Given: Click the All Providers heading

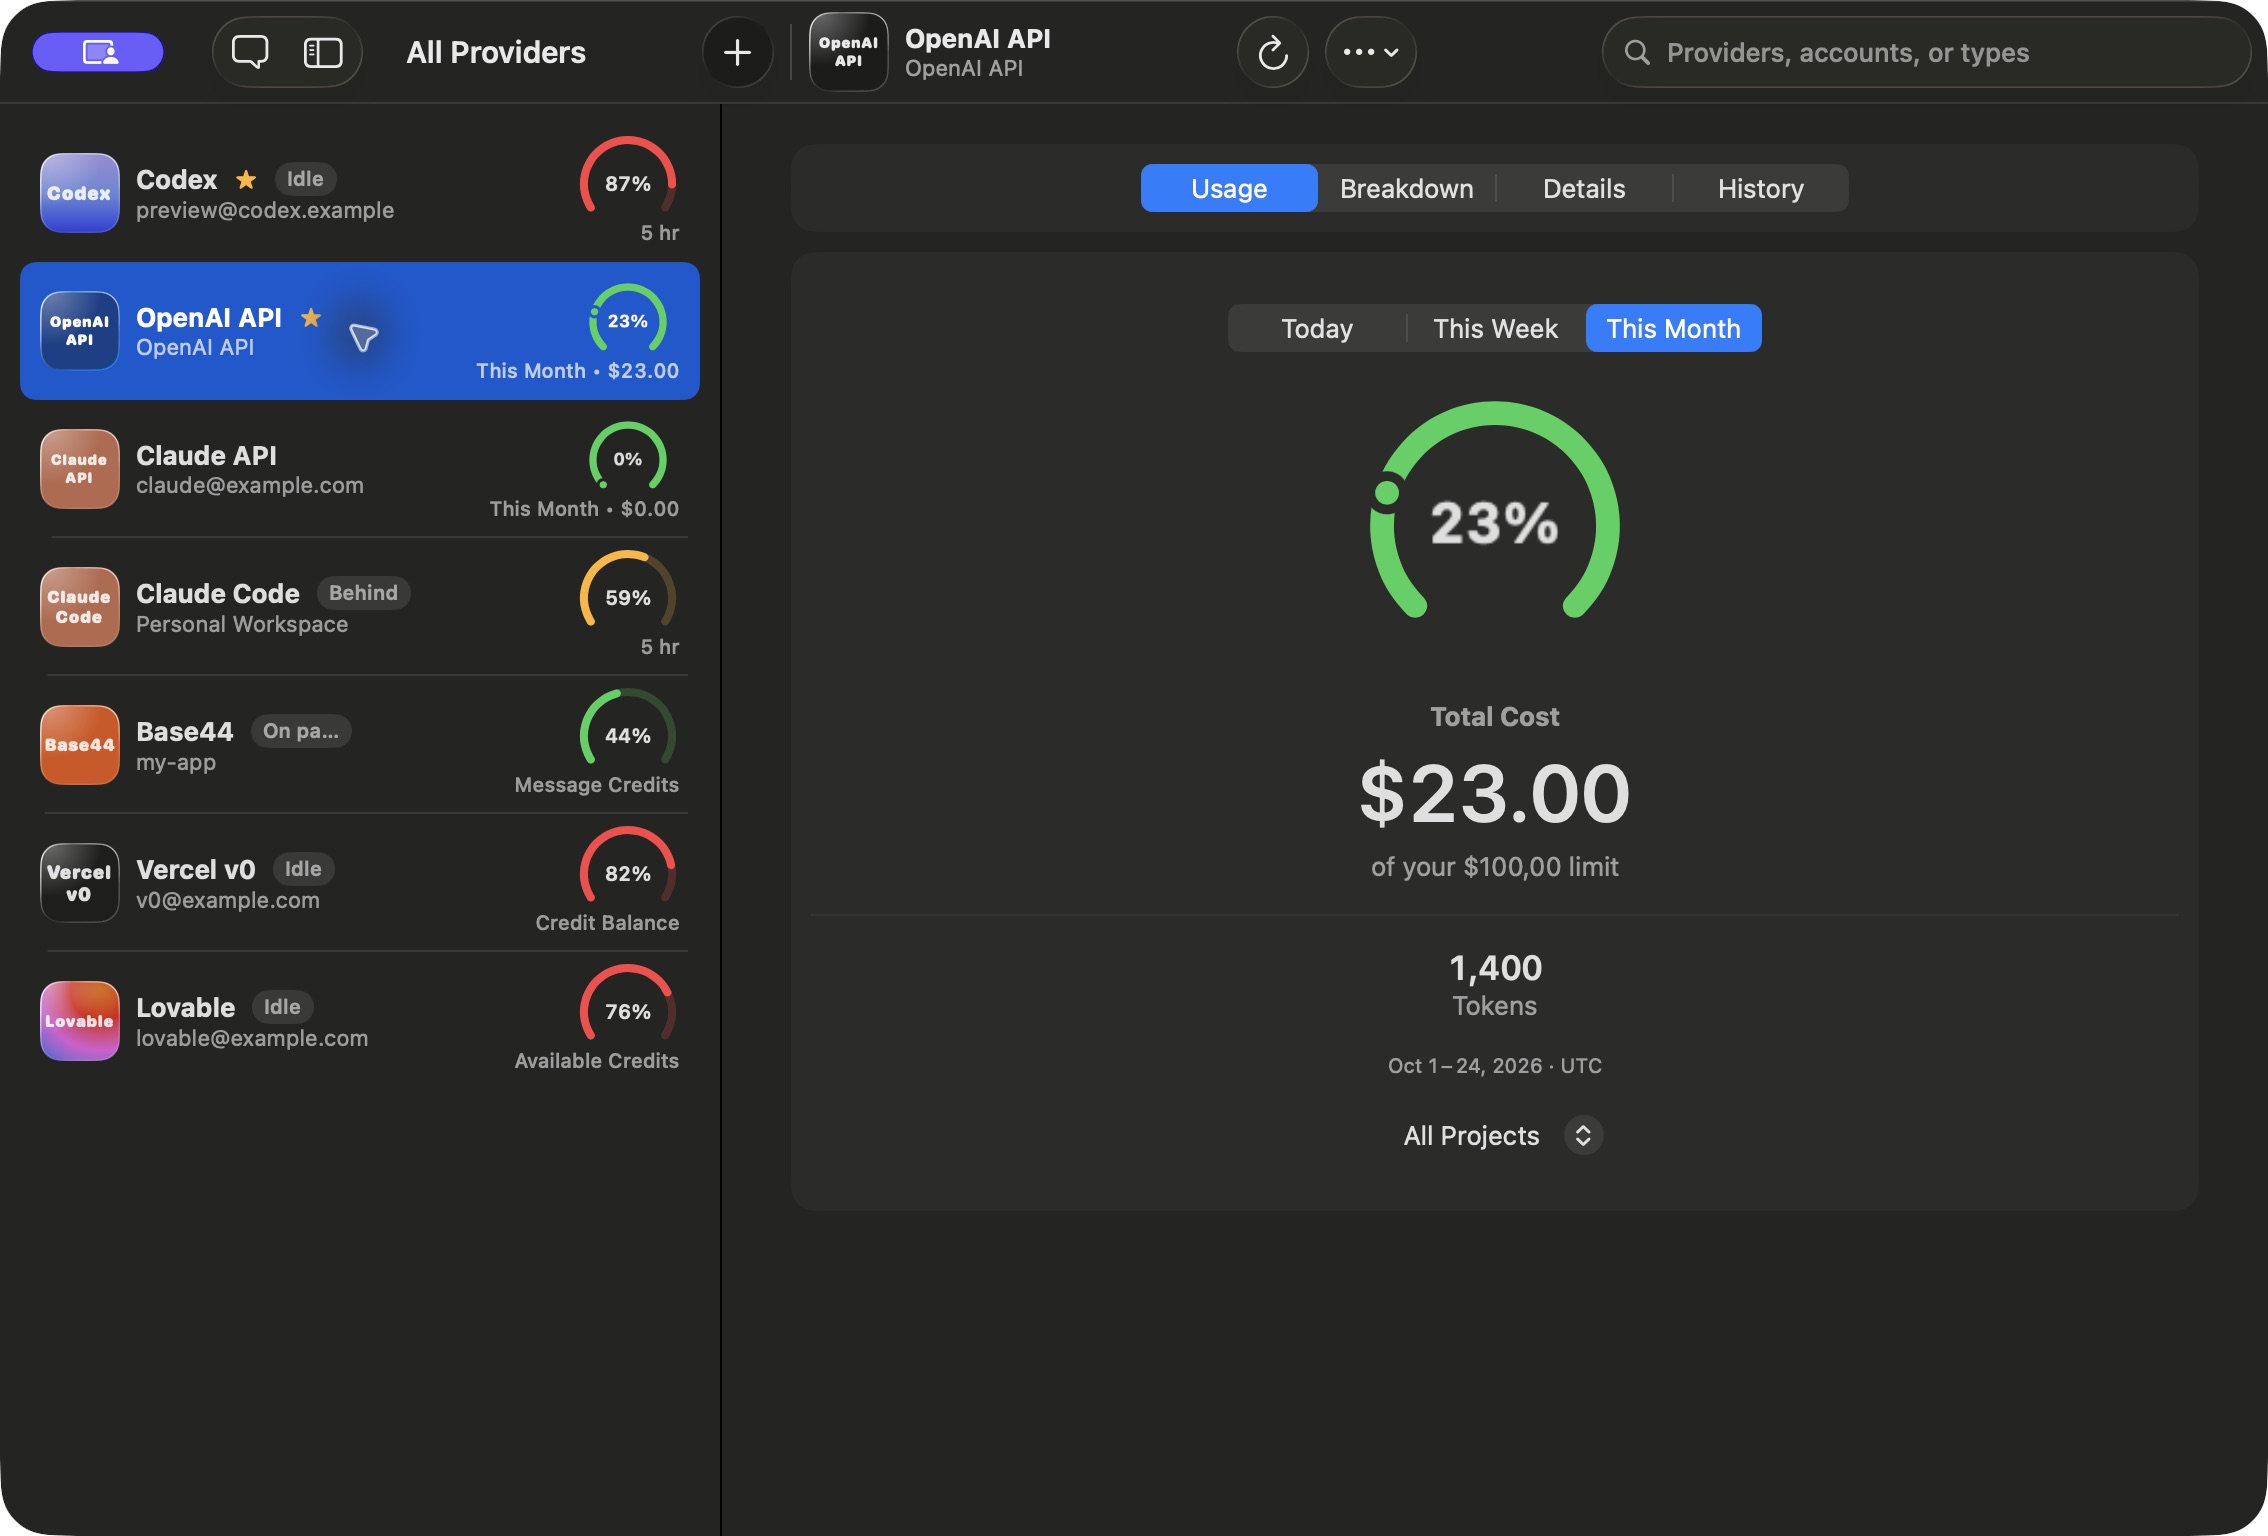Looking at the screenshot, I should tap(496, 52).
